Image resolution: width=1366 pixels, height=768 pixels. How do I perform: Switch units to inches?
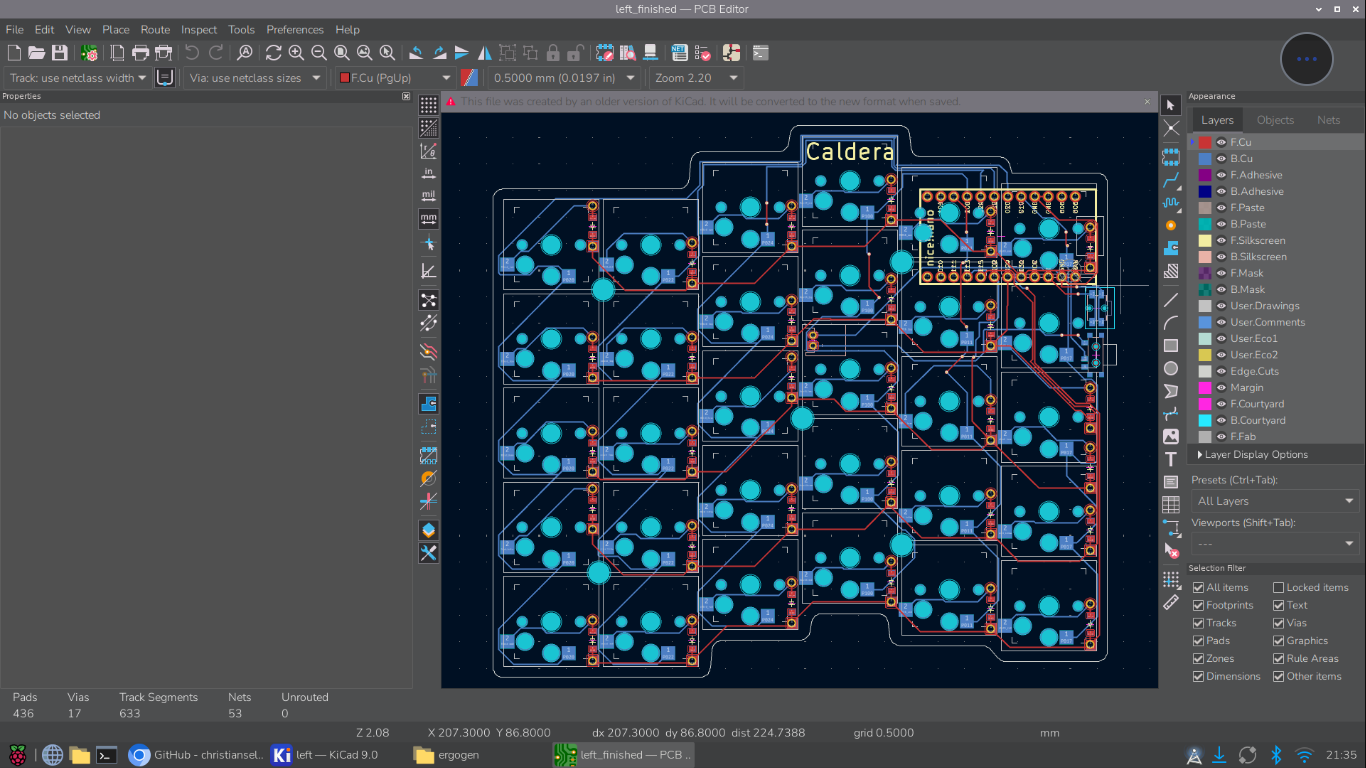tap(428, 173)
